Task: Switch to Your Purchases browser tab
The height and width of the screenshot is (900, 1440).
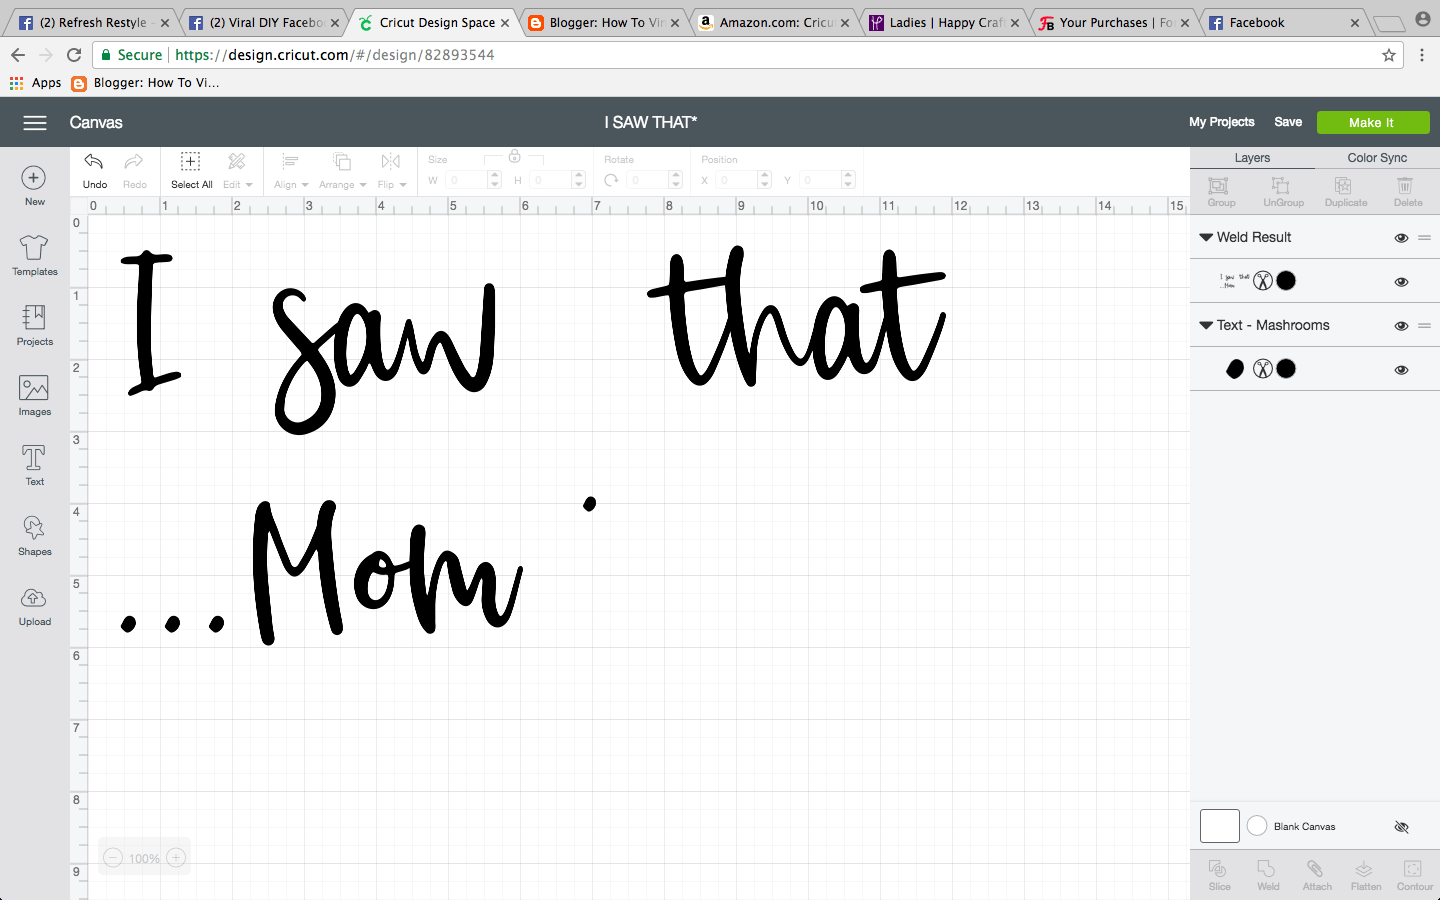Action: coord(1114,22)
